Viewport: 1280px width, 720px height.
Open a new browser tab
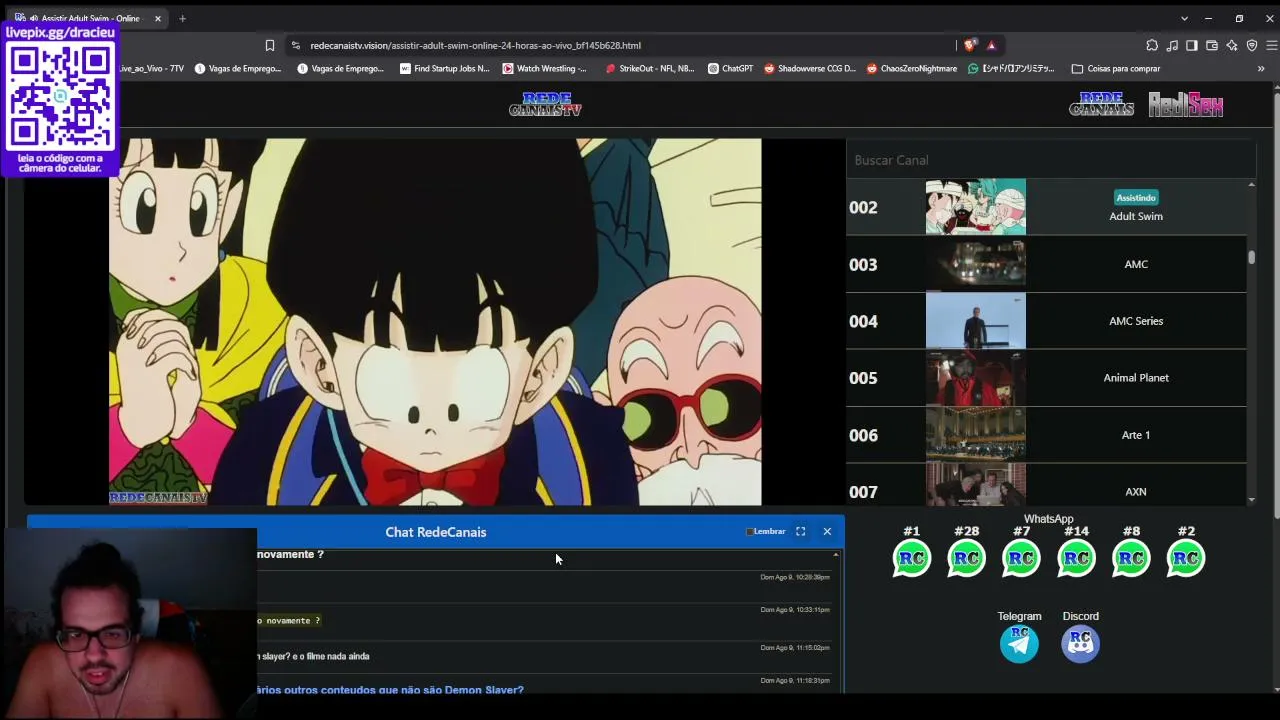click(182, 18)
